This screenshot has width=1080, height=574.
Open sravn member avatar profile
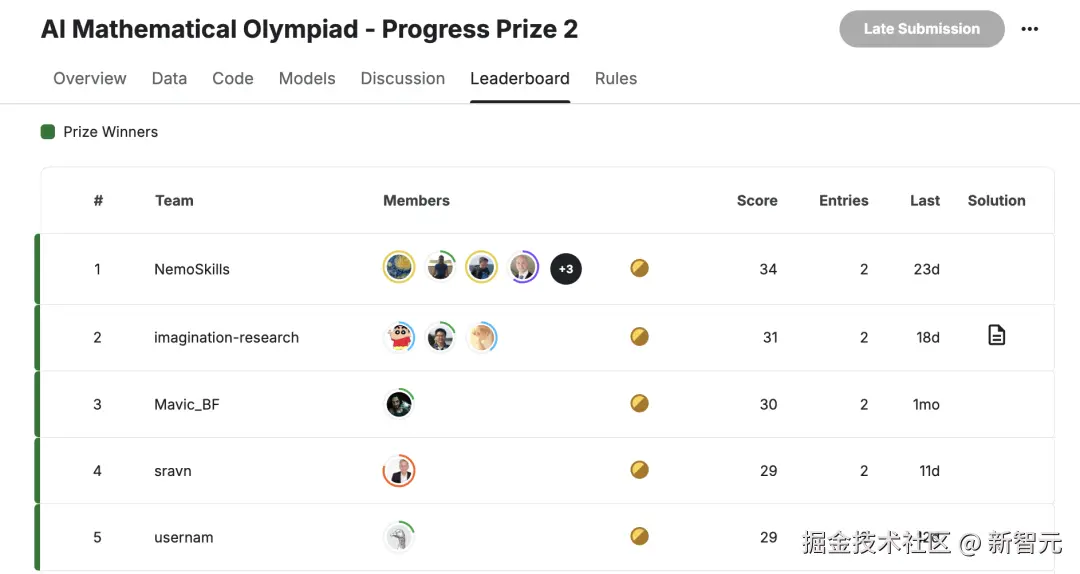tap(399, 471)
